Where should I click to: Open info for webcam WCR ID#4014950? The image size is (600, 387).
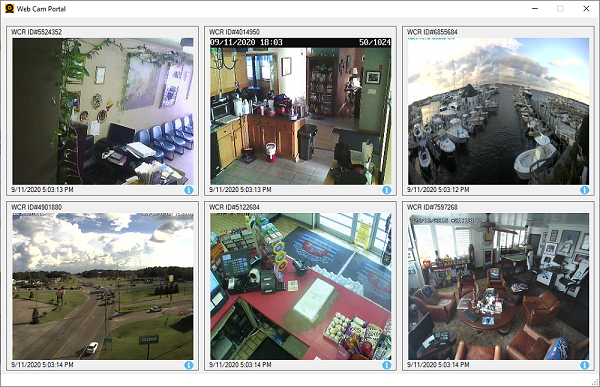pyautogui.click(x=386, y=190)
